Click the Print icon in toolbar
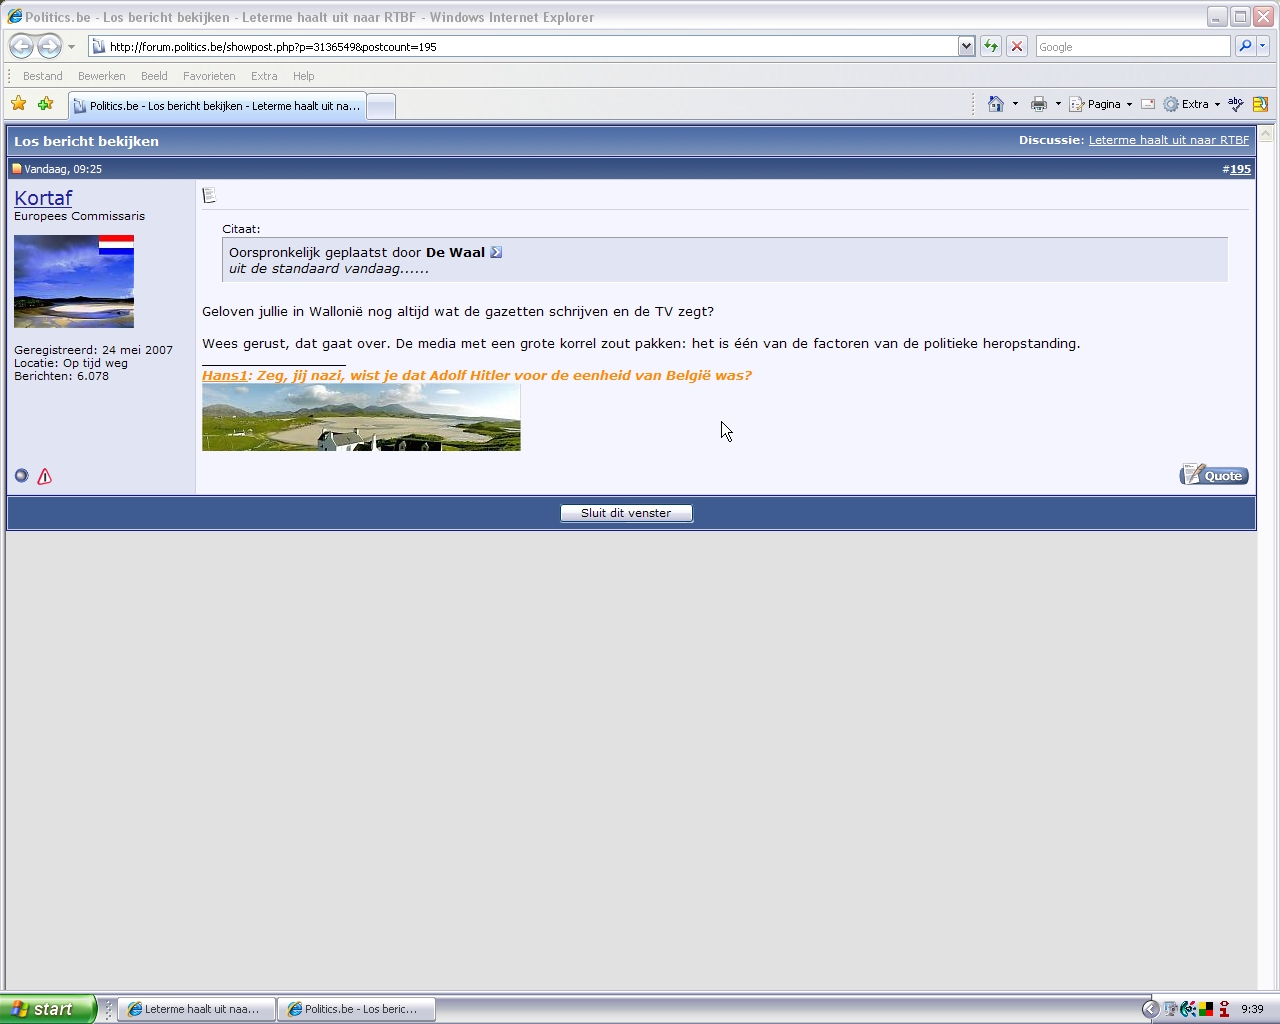This screenshot has width=1280, height=1024. (x=1039, y=104)
